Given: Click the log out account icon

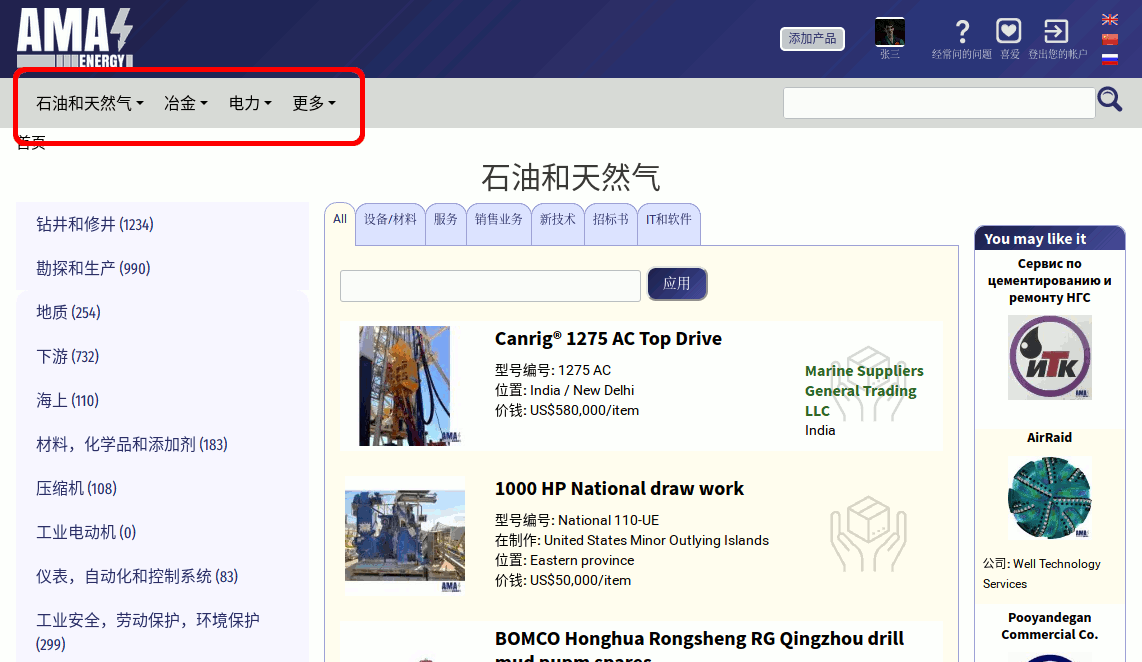Looking at the screenshot, I should (x=1056, y=31).
